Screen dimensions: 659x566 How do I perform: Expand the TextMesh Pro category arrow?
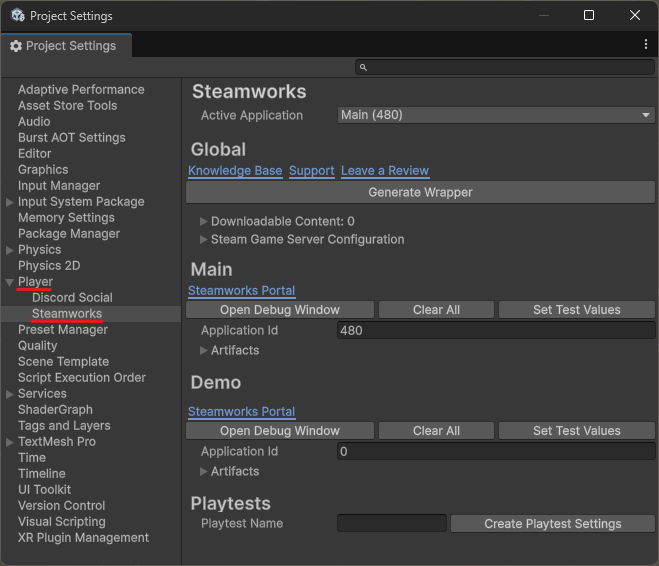coord(10,442)
